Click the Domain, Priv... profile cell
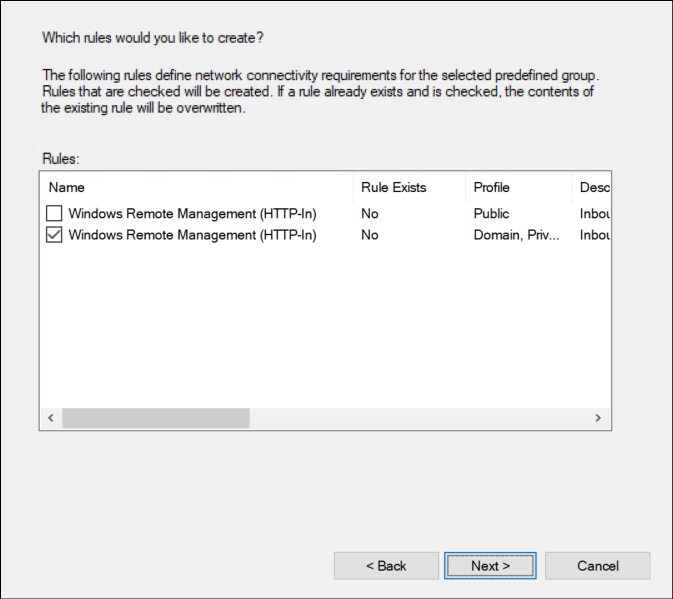This screenshot has width=673, height=599. coord(518,235)
